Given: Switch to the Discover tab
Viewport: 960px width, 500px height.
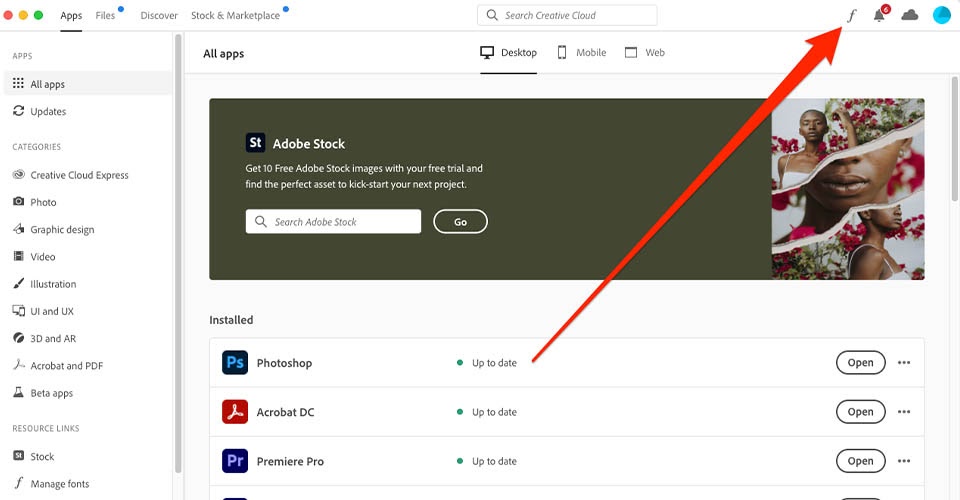Looking at the screenshot, I should click(x=159, y=15).
